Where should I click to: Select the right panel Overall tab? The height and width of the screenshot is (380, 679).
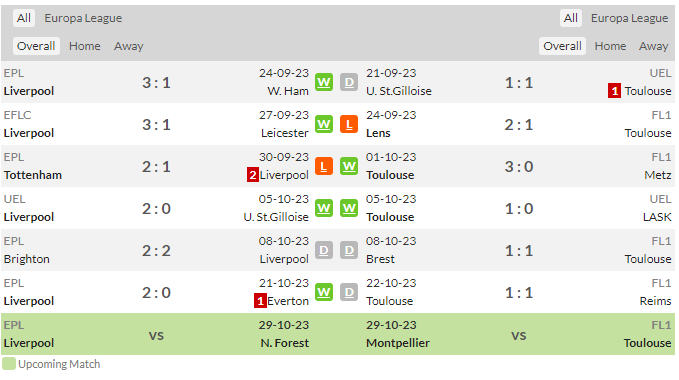point(562,46)
